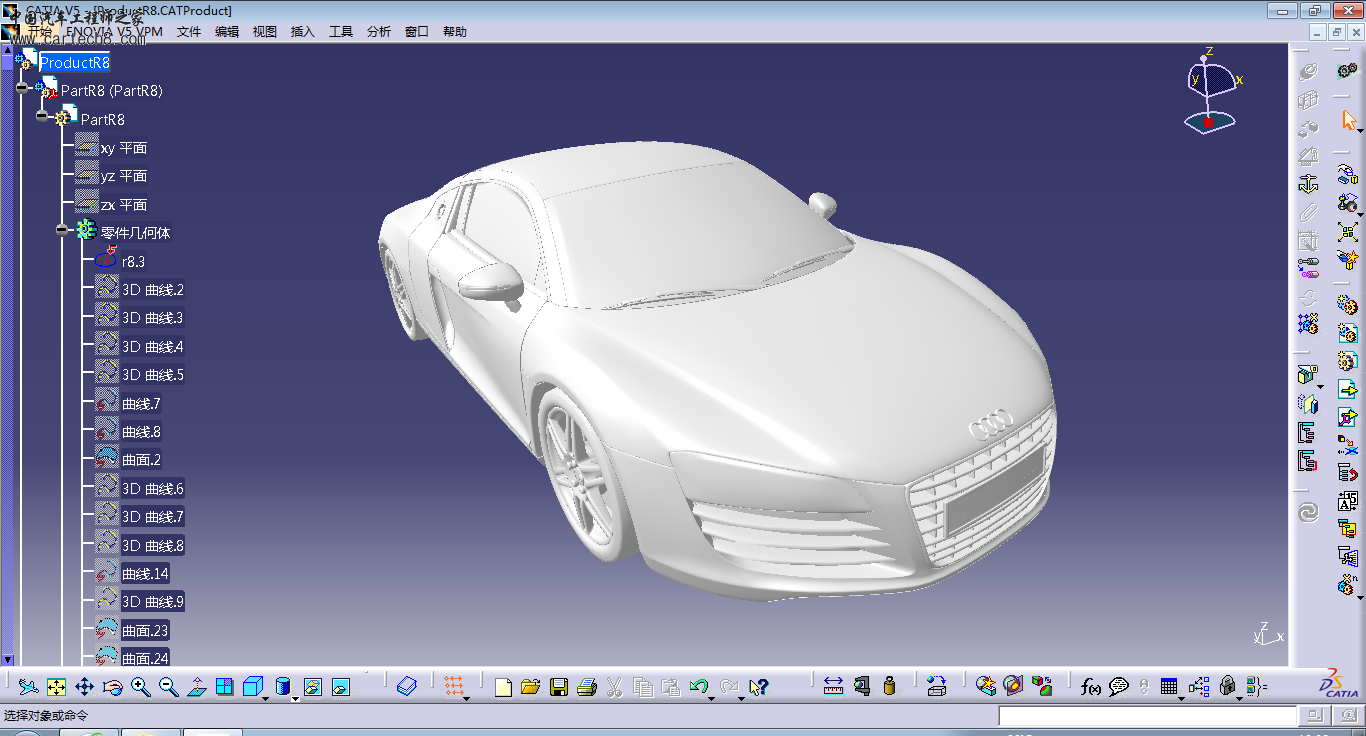Select the xy 平面 tree item

click(124, 148)
